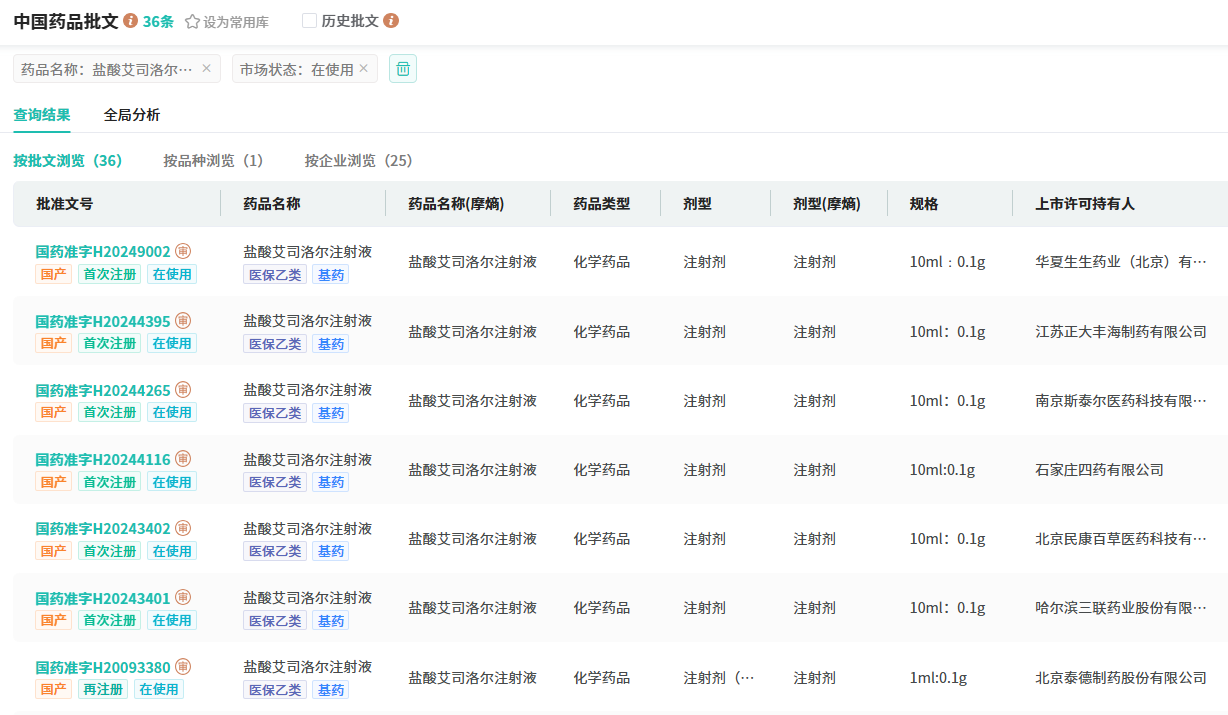Remove the 市场状态 在使用 filter tag
Viewport: 1228px width, 715px height.
pos(363,69)
